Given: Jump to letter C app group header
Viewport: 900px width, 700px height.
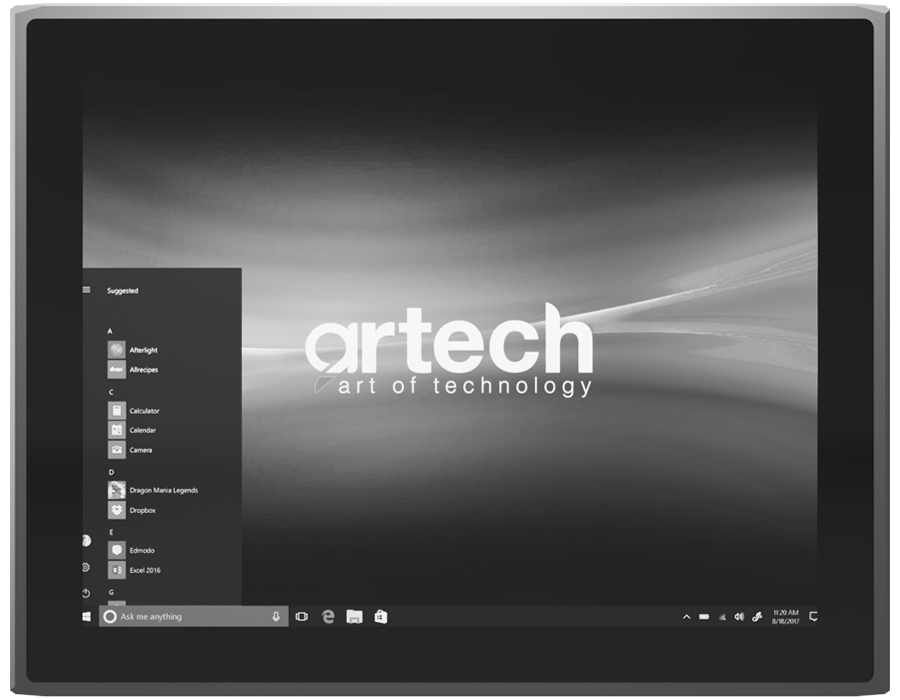Looking at the screenshot, I should click(x=111, y=392).
